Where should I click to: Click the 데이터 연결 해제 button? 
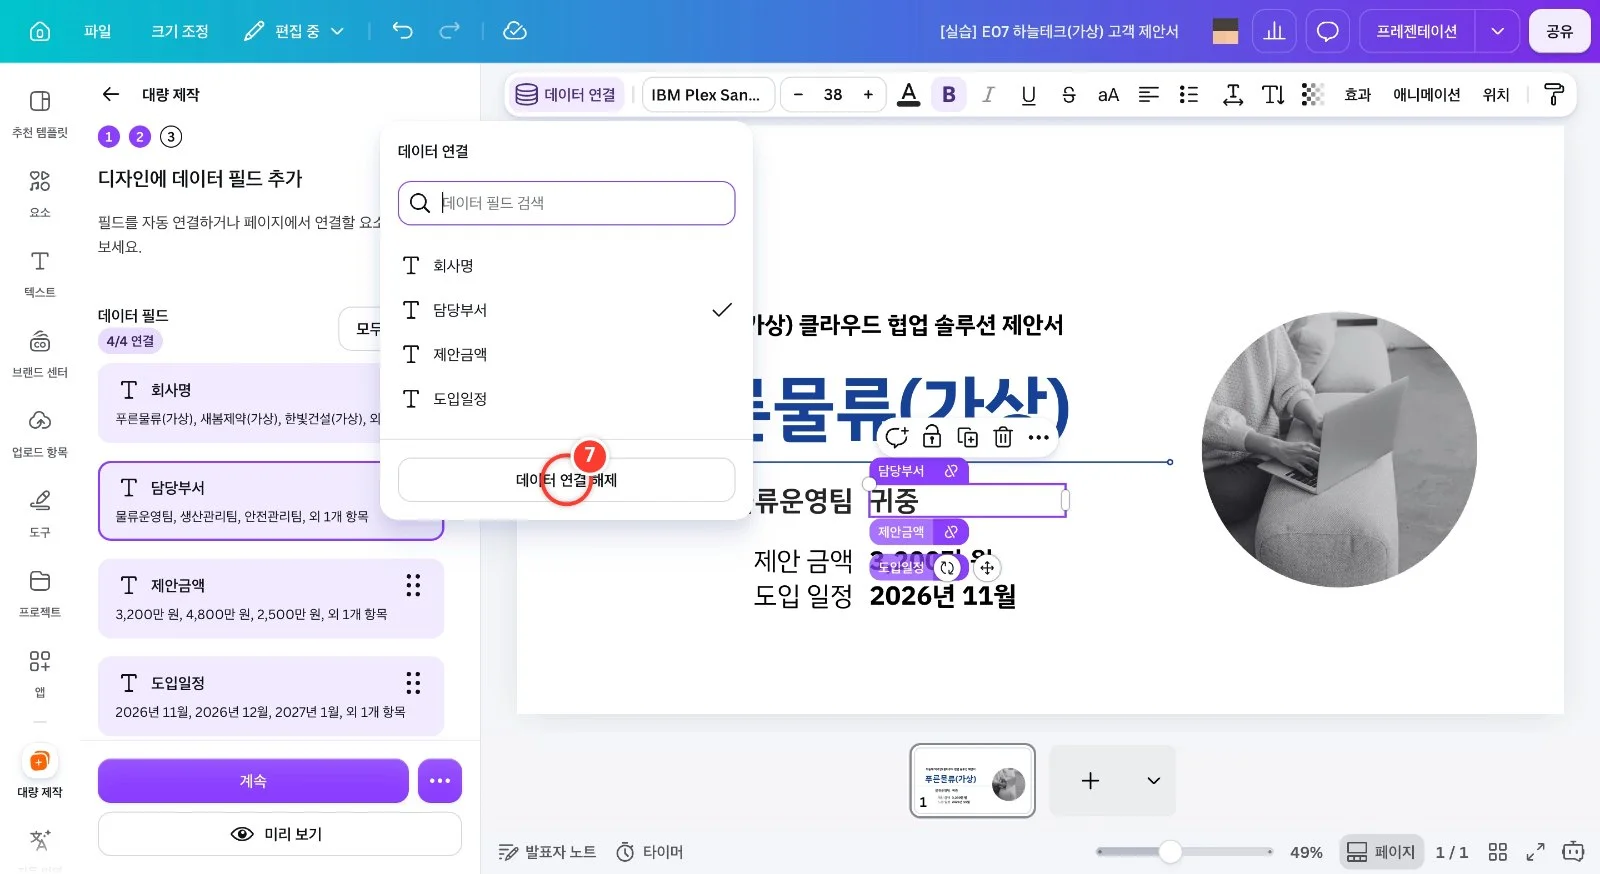(566, 480)
